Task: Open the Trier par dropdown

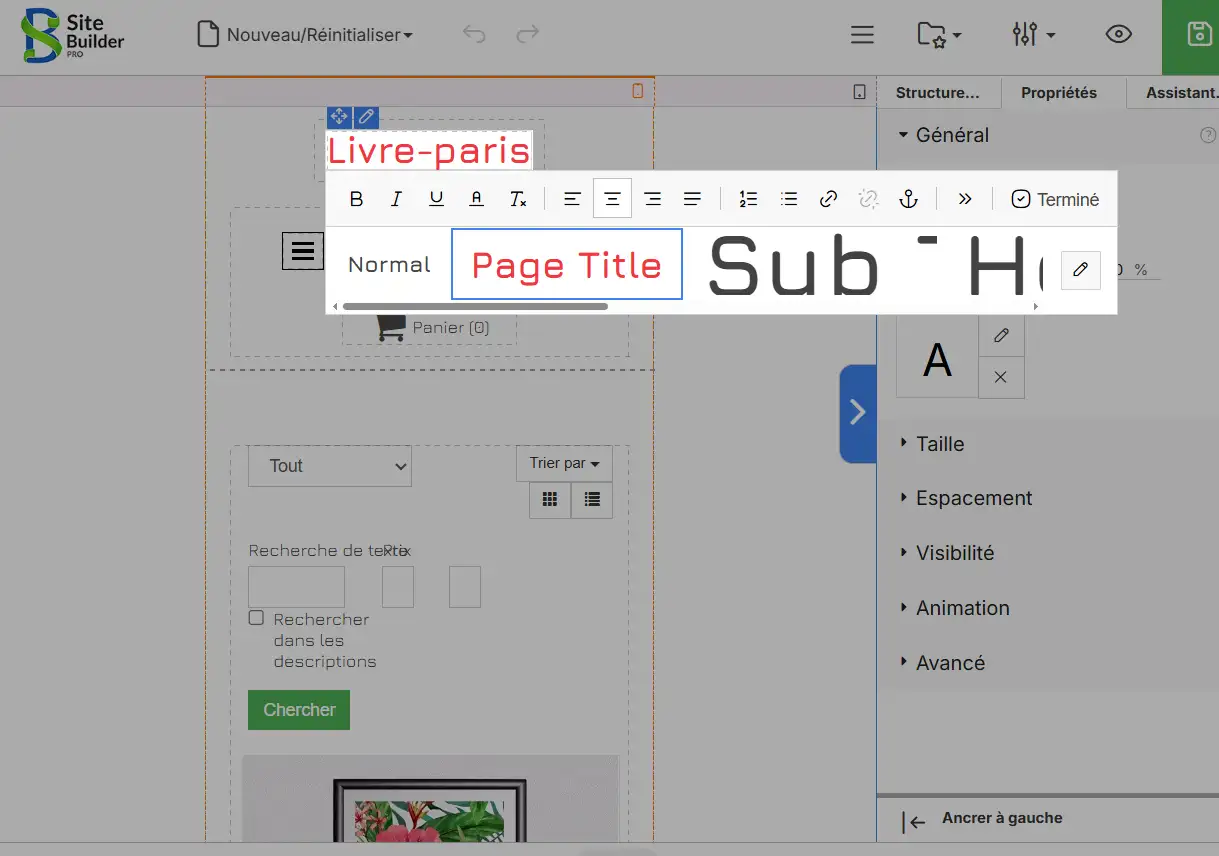Action: 565,463
